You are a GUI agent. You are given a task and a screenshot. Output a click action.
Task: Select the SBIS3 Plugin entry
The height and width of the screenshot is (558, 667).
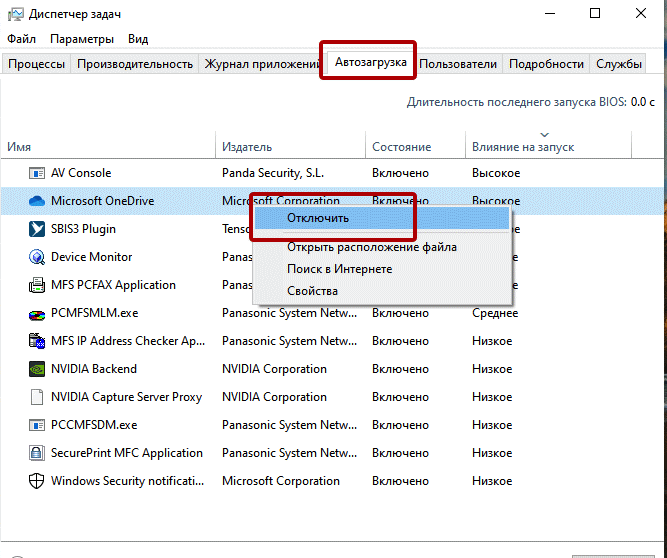[83, 229]
